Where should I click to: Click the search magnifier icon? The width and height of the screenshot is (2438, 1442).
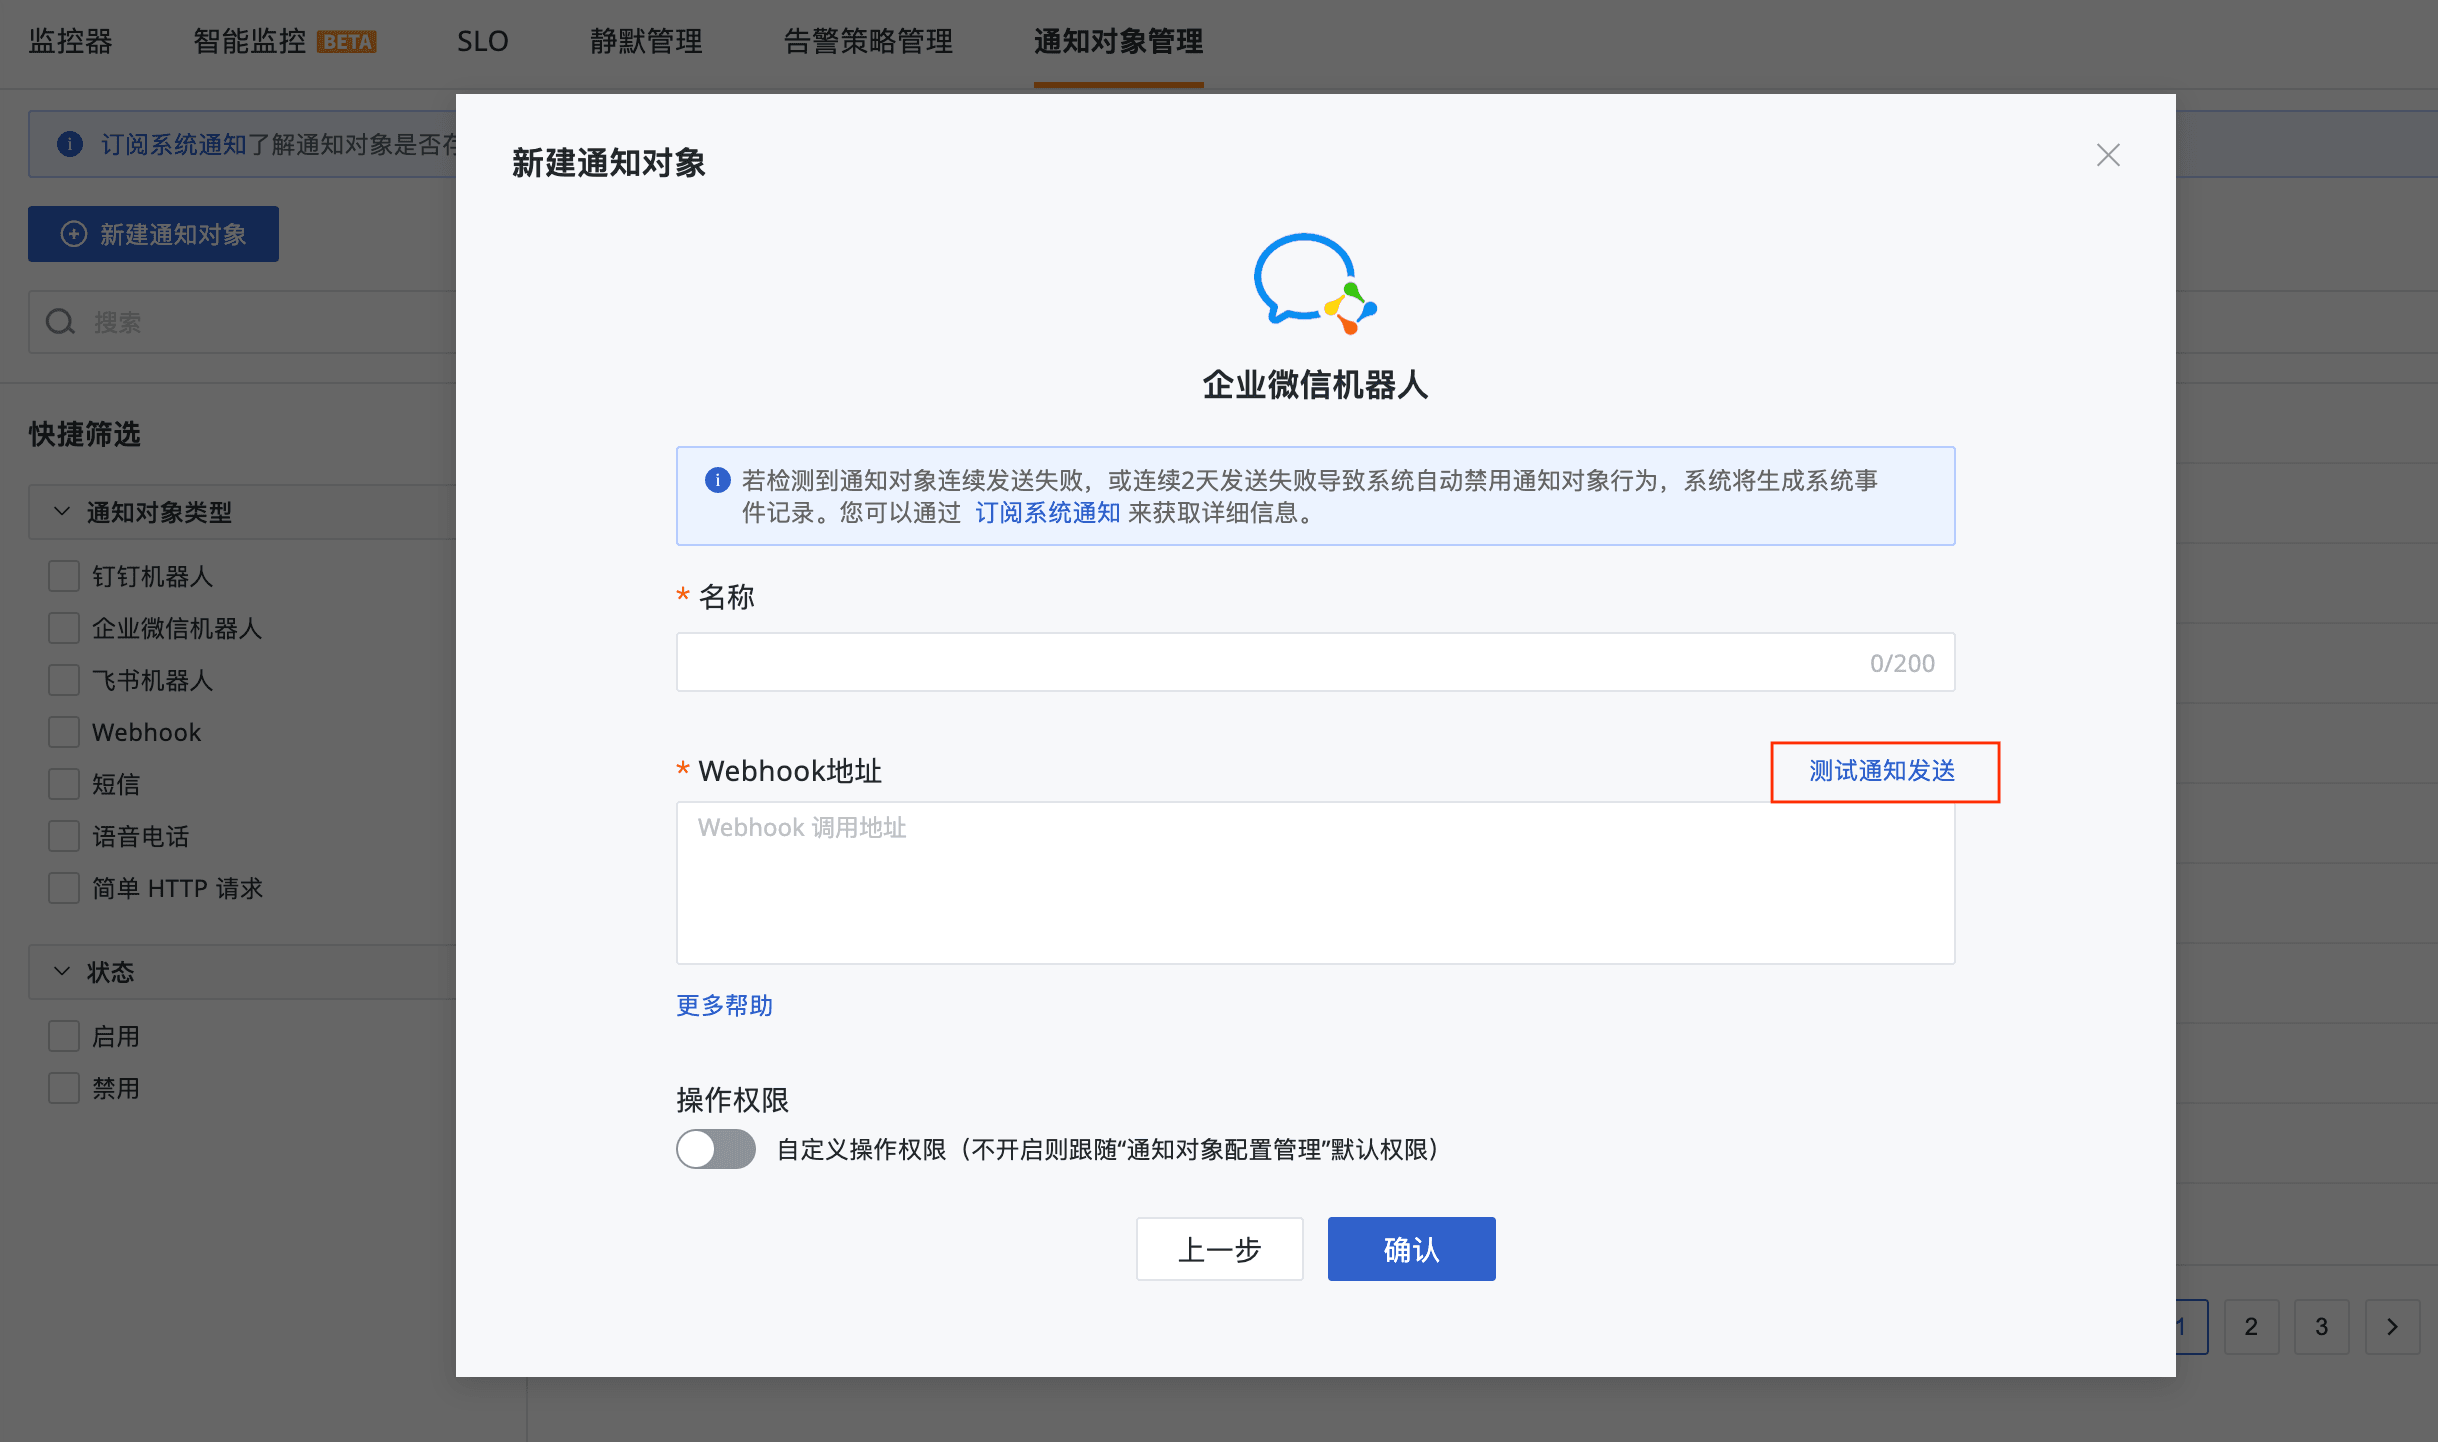point(61,322)
